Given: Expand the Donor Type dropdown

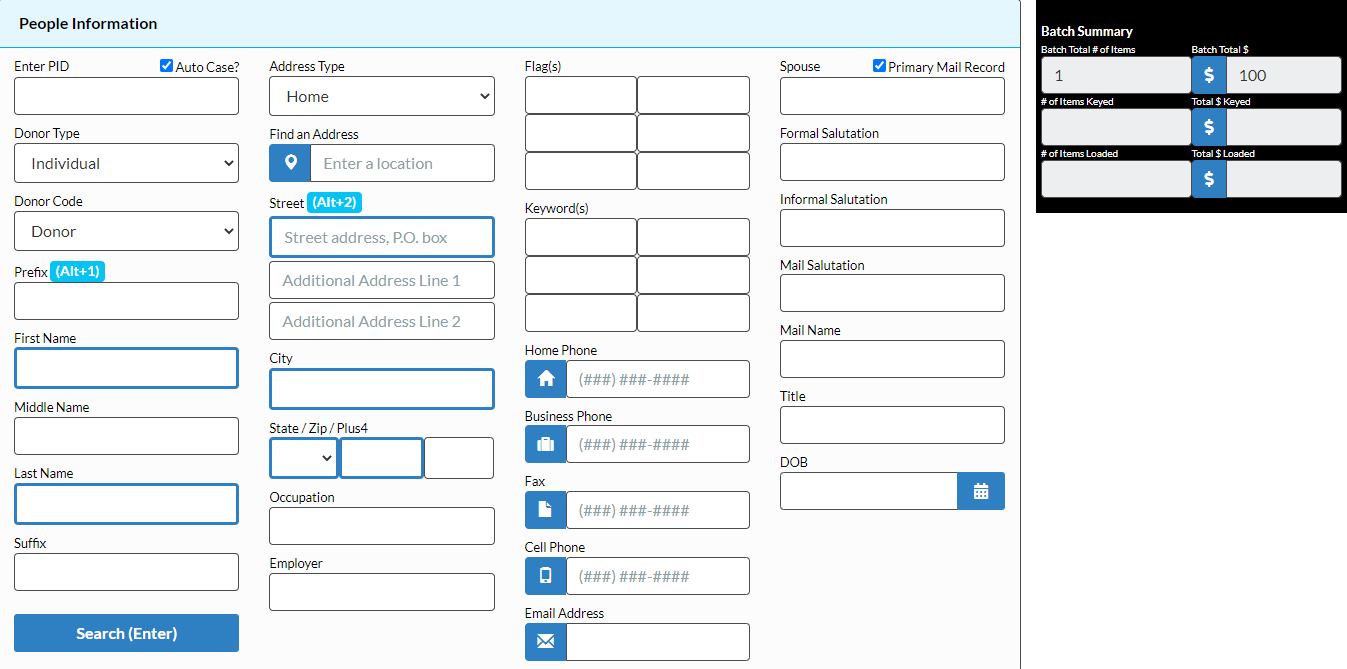Looking at the screenshot, I should 126,162.
